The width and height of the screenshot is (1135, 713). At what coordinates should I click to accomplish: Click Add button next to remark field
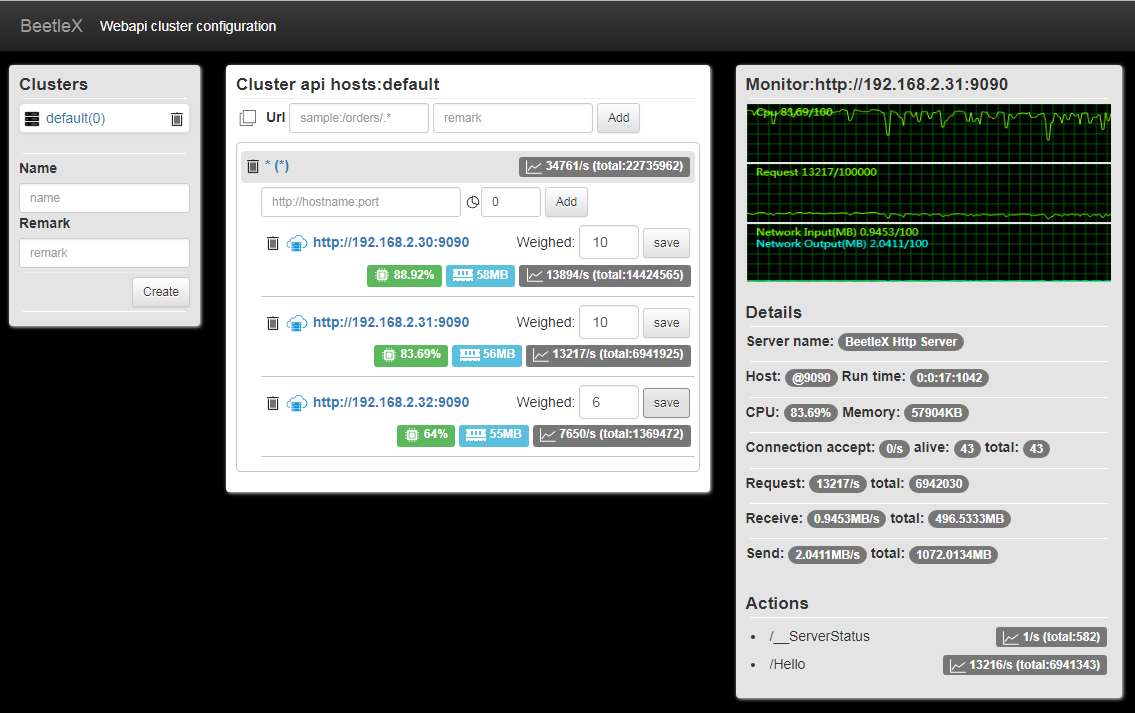tap(618, 118)
